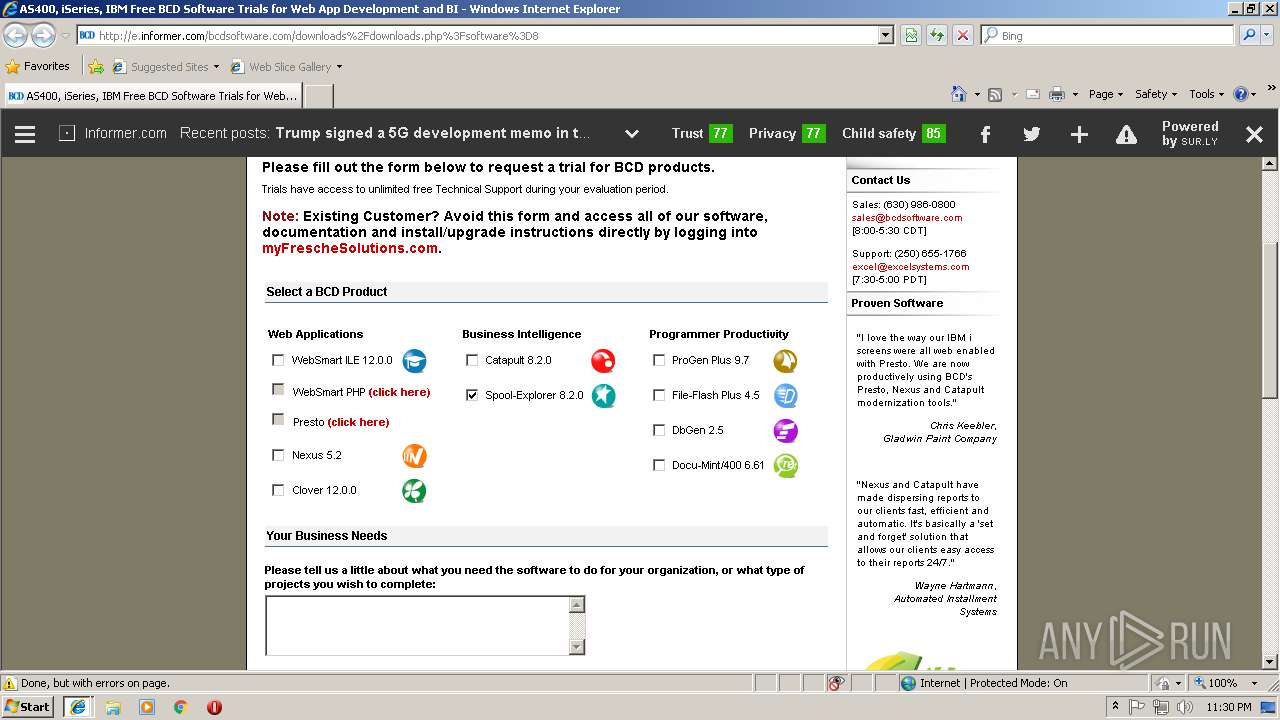1280x720 pixels.
Task: Click the green Clover product icon
Action: tap(414, 491)
